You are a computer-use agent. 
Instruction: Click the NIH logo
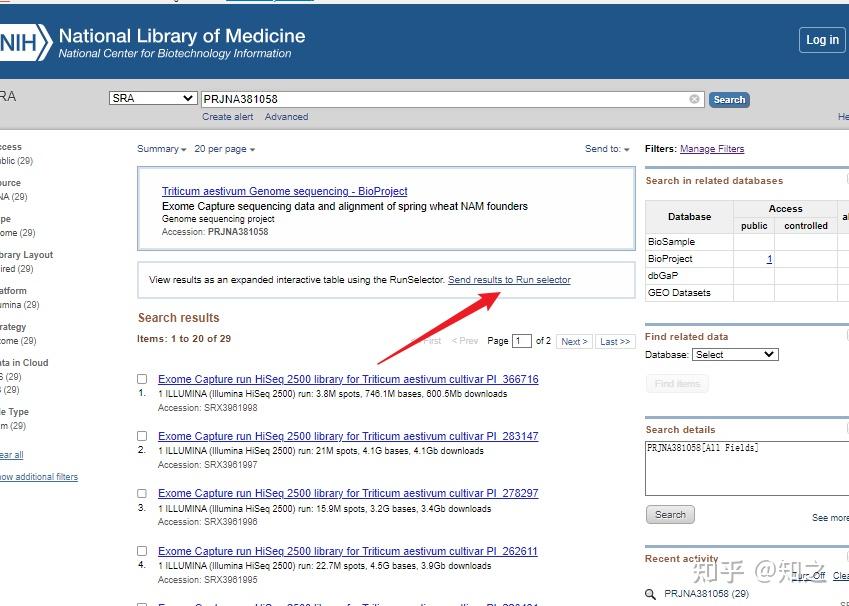coord(24,42)
